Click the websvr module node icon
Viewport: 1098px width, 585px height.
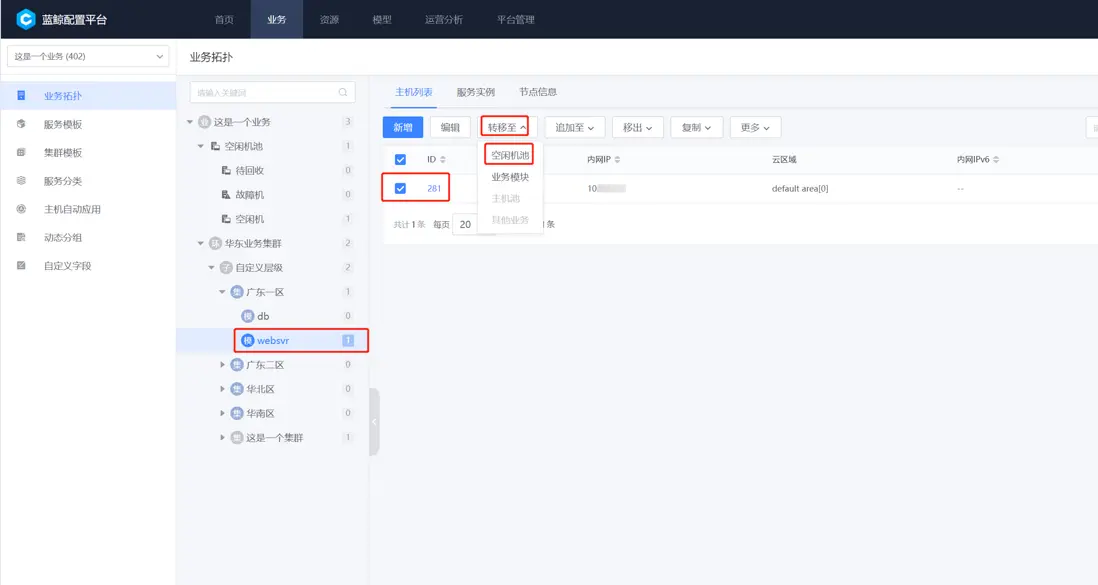coord(247,340)
